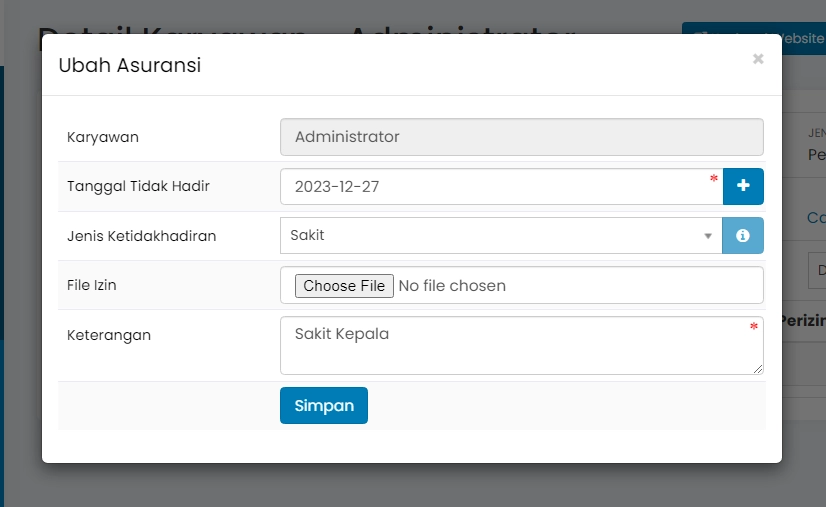Click the plus icon beside the date field
The height and width of the screenshot is (507, 826).
pos(743,186)
